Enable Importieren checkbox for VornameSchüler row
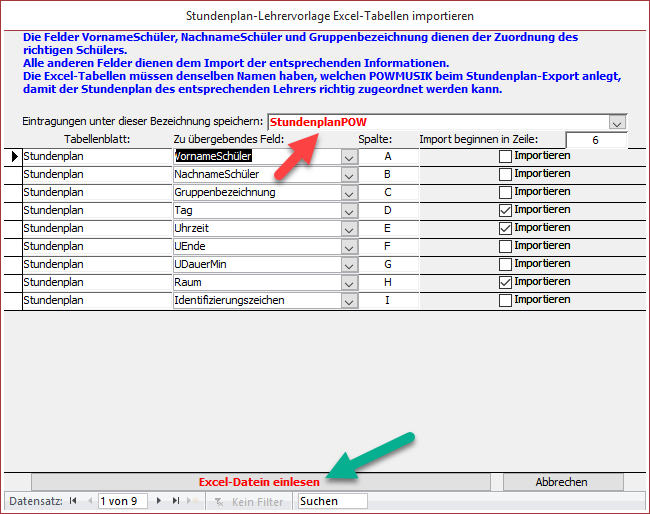650x514 pixels. [x=505, y=156]
